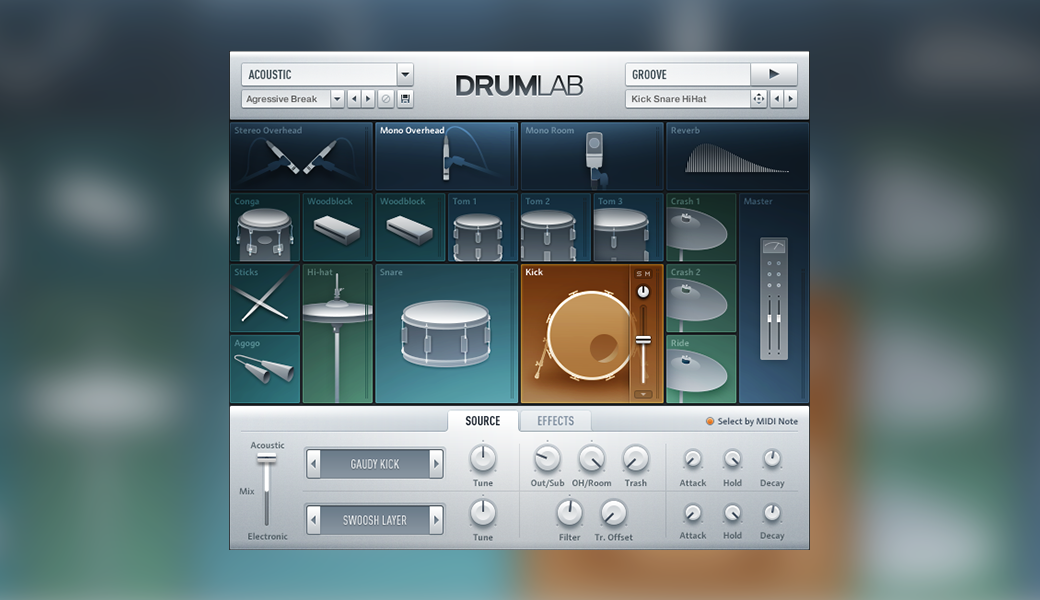
Task: Select the Tom 3 drum pad
Action: coord(628,227)
